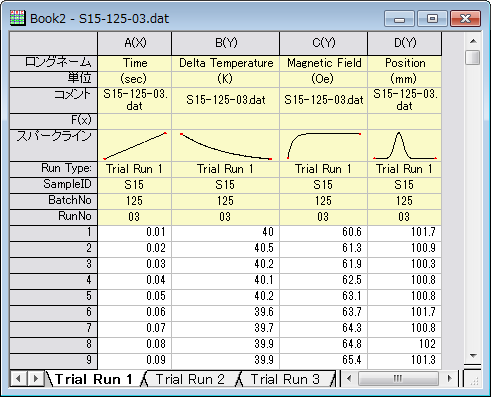The width and height of the screenshot is (491, 397).
Task: Select the BatchNo row header
Action: click(53, 201)
